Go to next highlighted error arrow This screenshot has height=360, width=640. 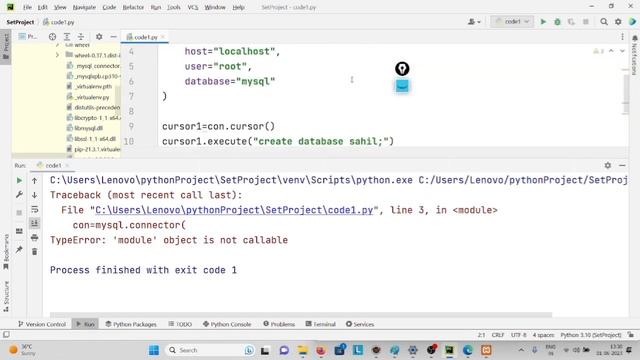tap(622, 51)
